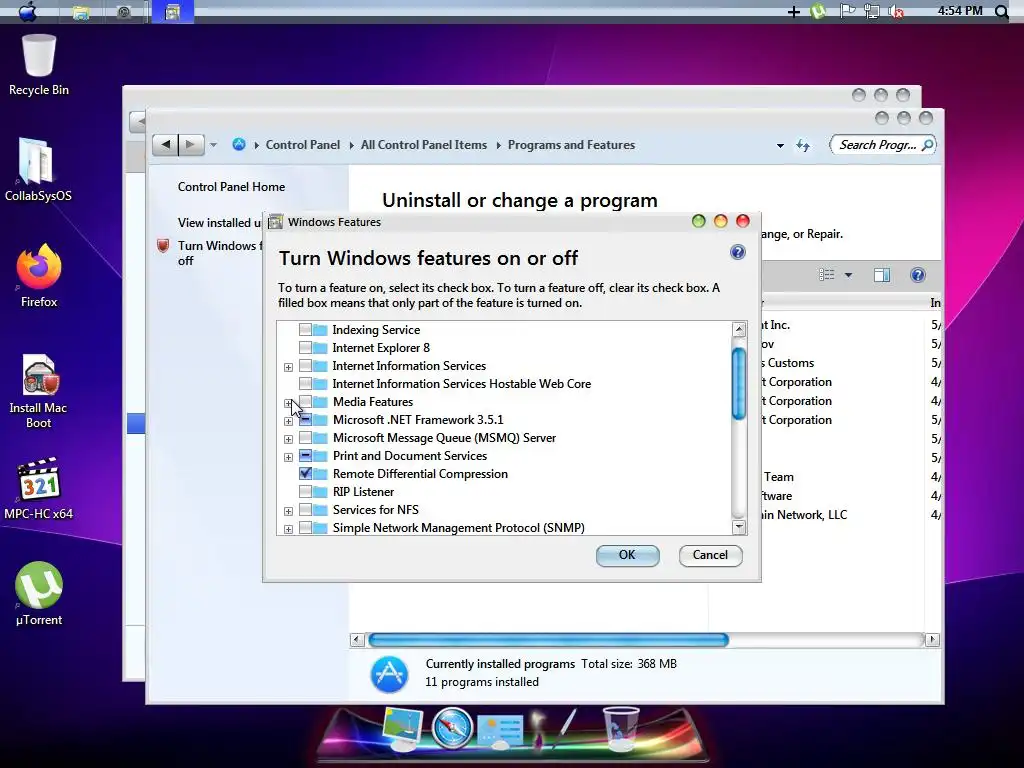Click the feature list vertical scrollbar thumb
Image resolution: width=1024 pixels, height=768 pixels.
click(739, 384)
